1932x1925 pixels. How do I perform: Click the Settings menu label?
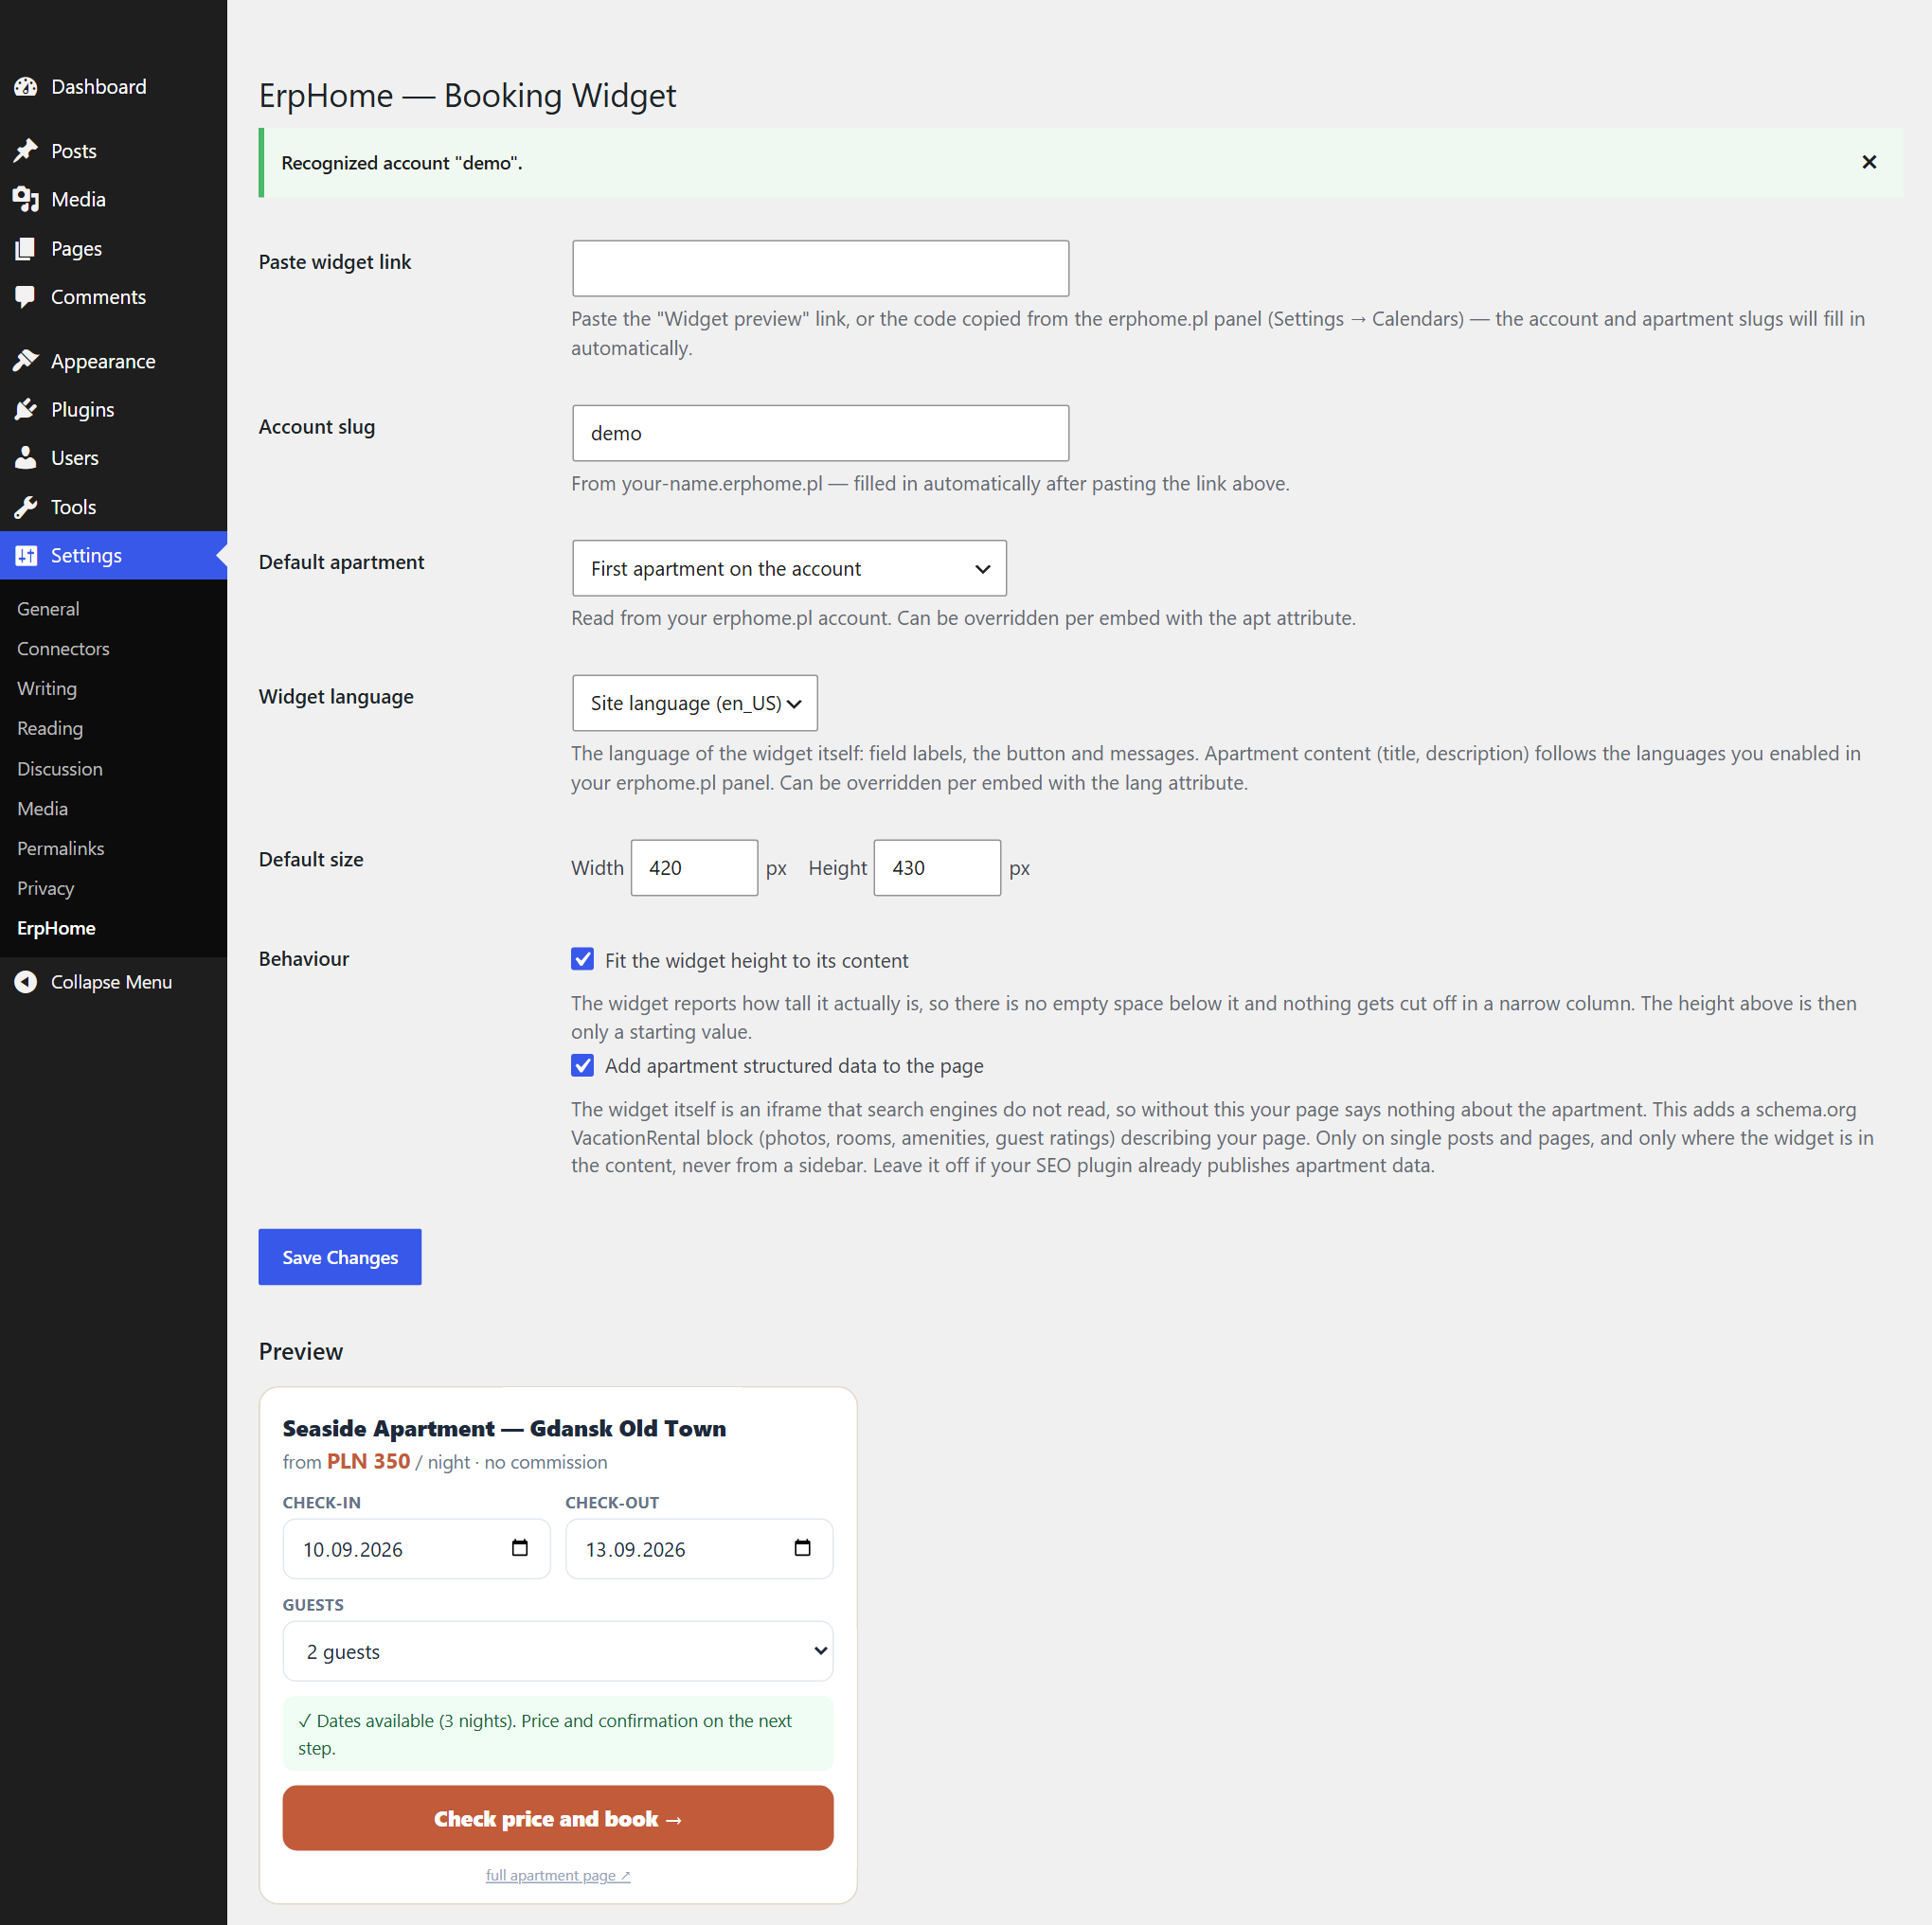(86, 555)
